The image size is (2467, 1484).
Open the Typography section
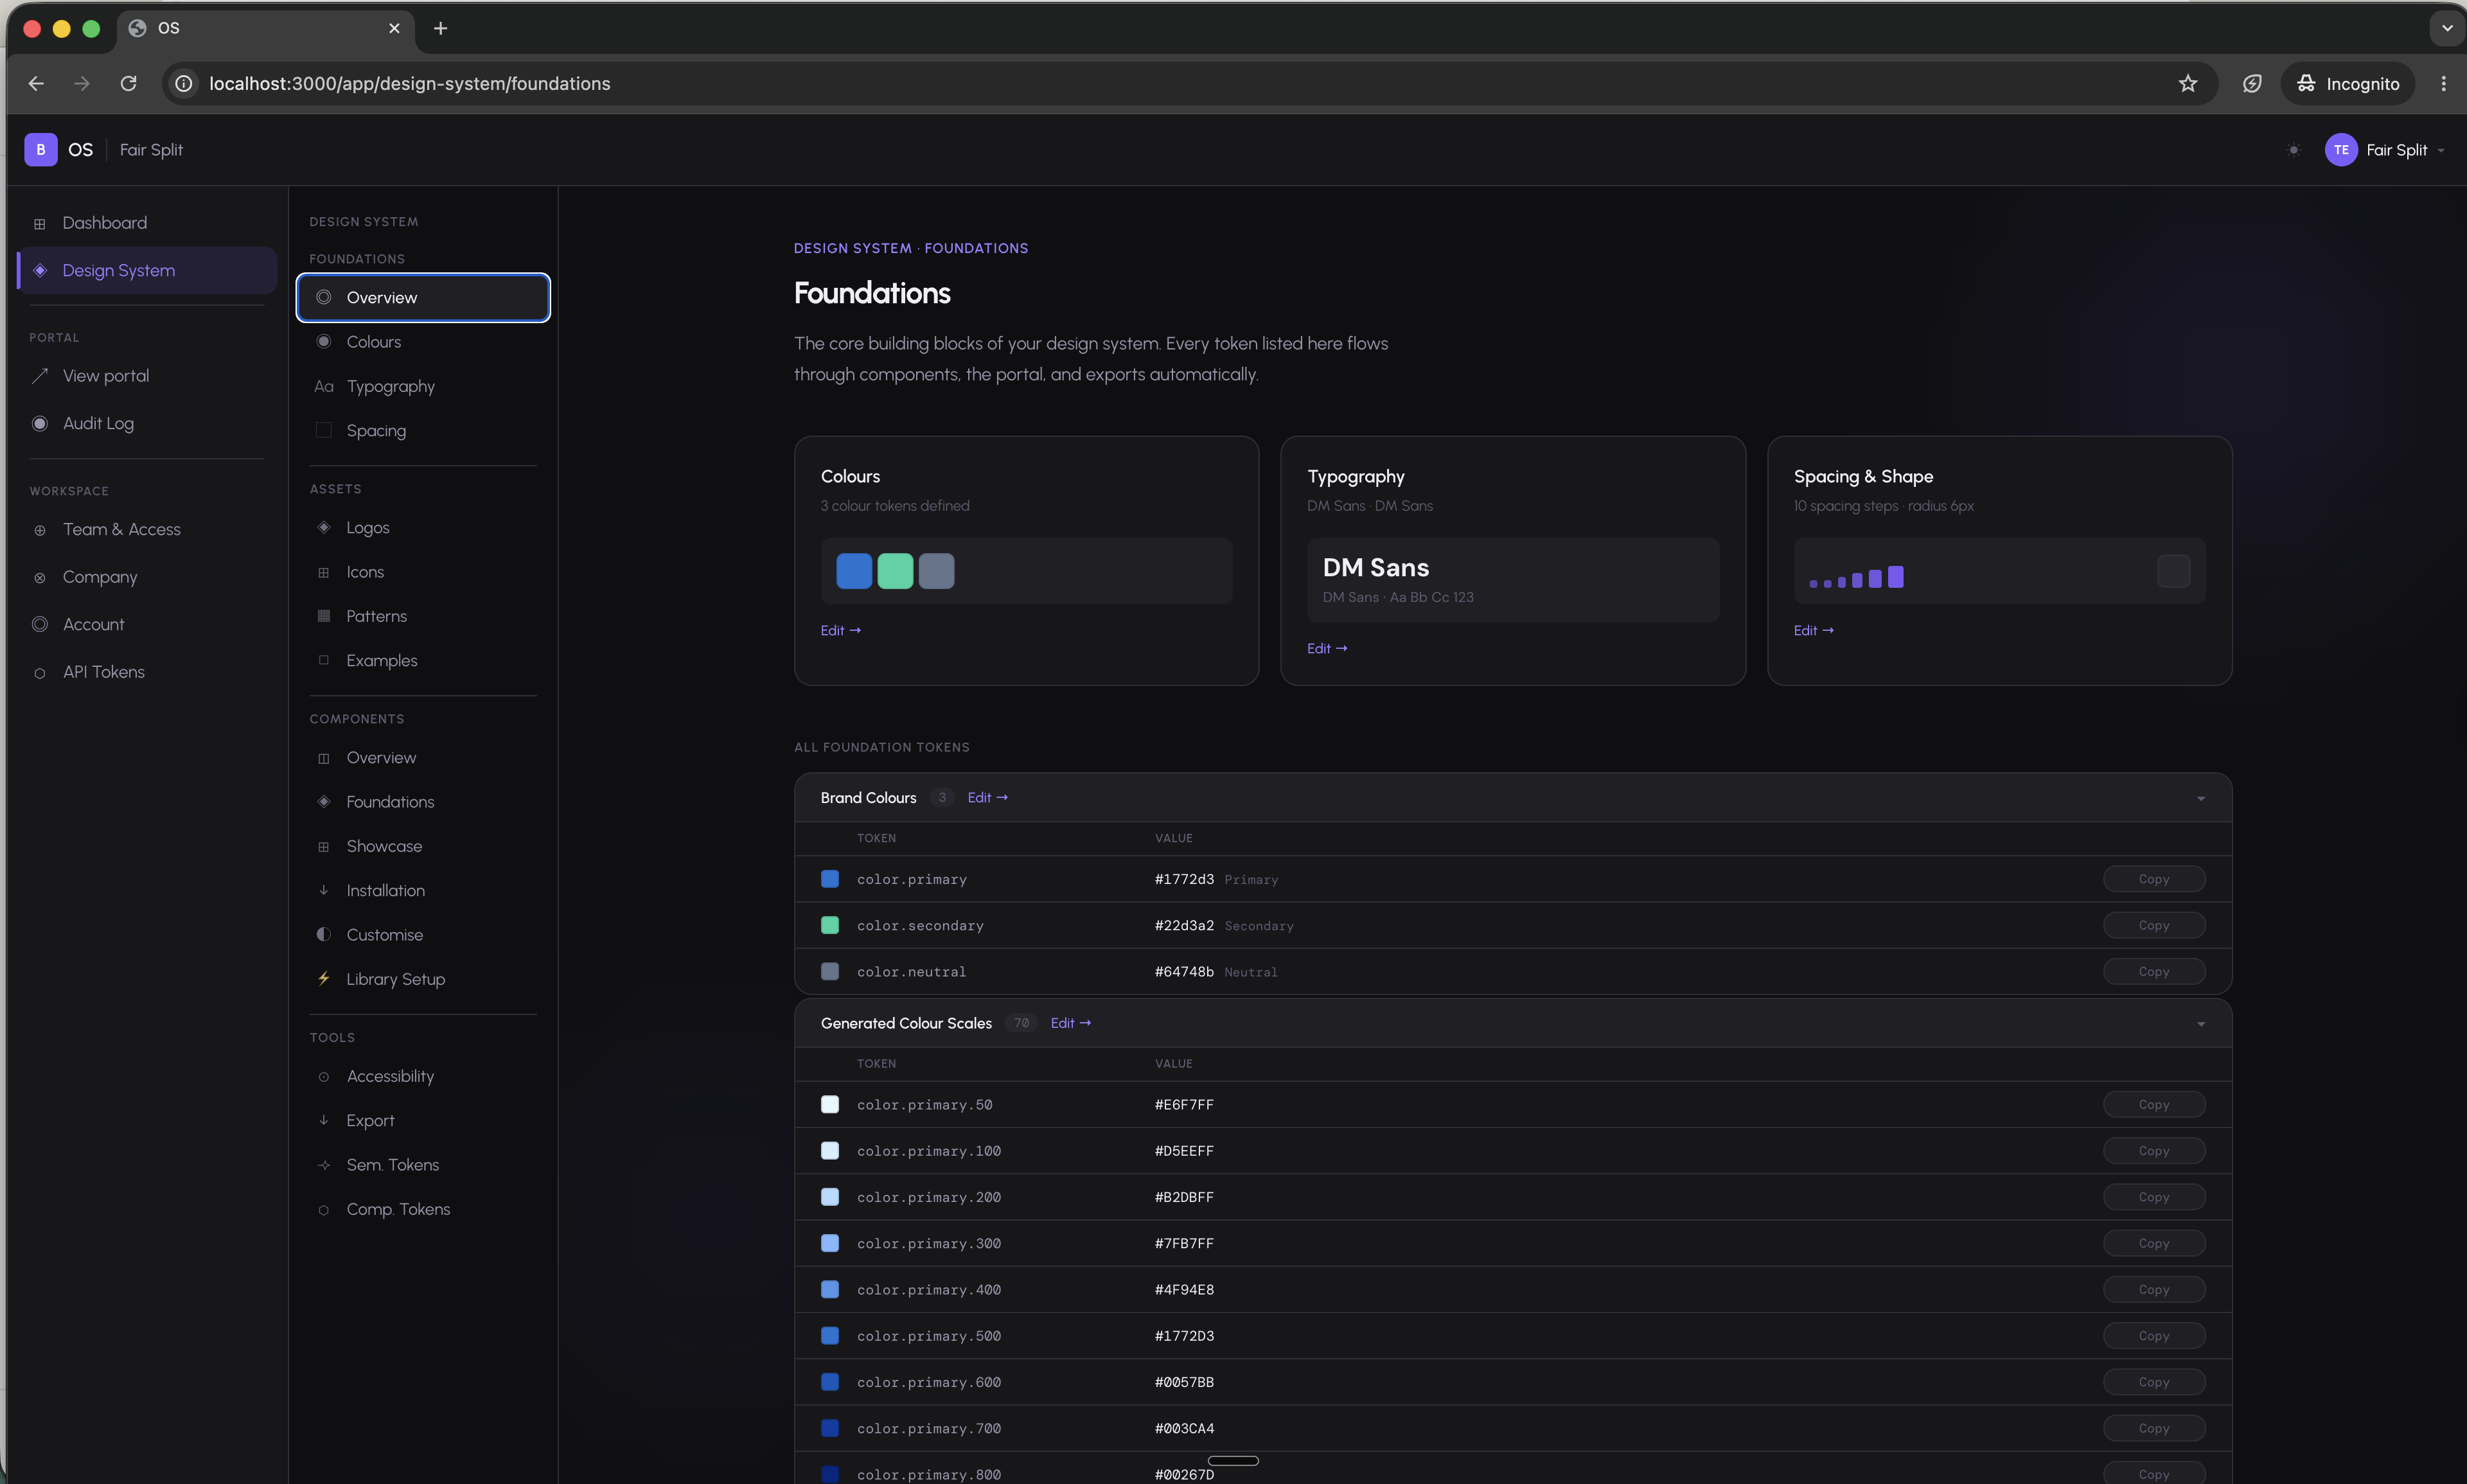pyautogui.click(x=423, y=386)
